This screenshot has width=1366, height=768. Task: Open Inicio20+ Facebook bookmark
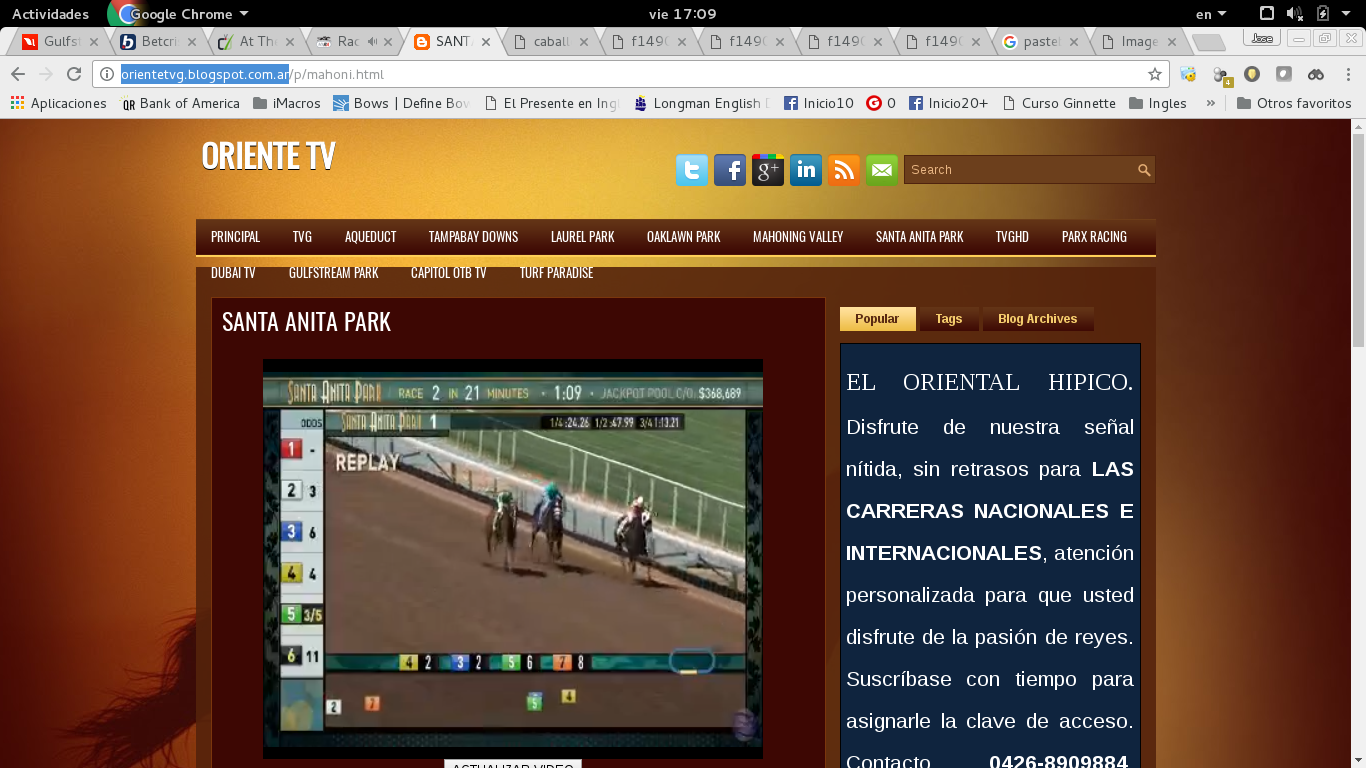[948, 103]
